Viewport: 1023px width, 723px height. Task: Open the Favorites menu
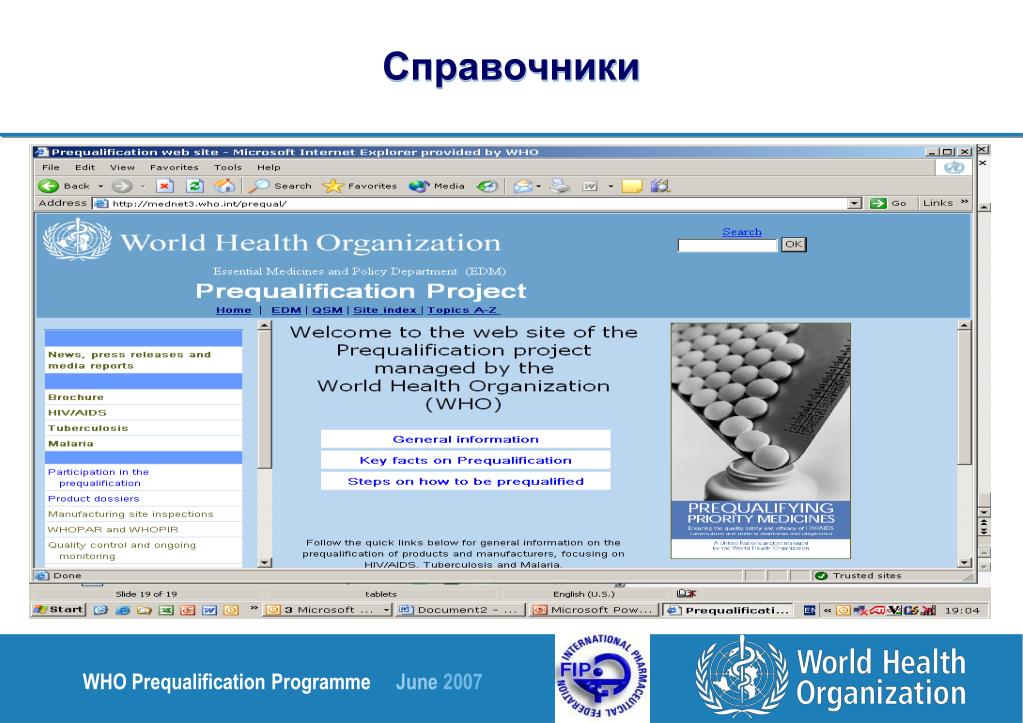(174, 168)
